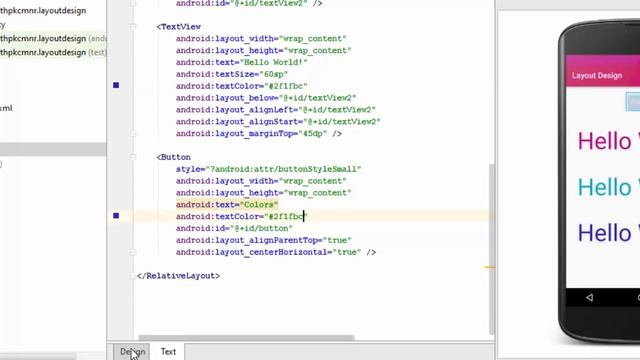Click the TextView opening tag

coord(179,27)
